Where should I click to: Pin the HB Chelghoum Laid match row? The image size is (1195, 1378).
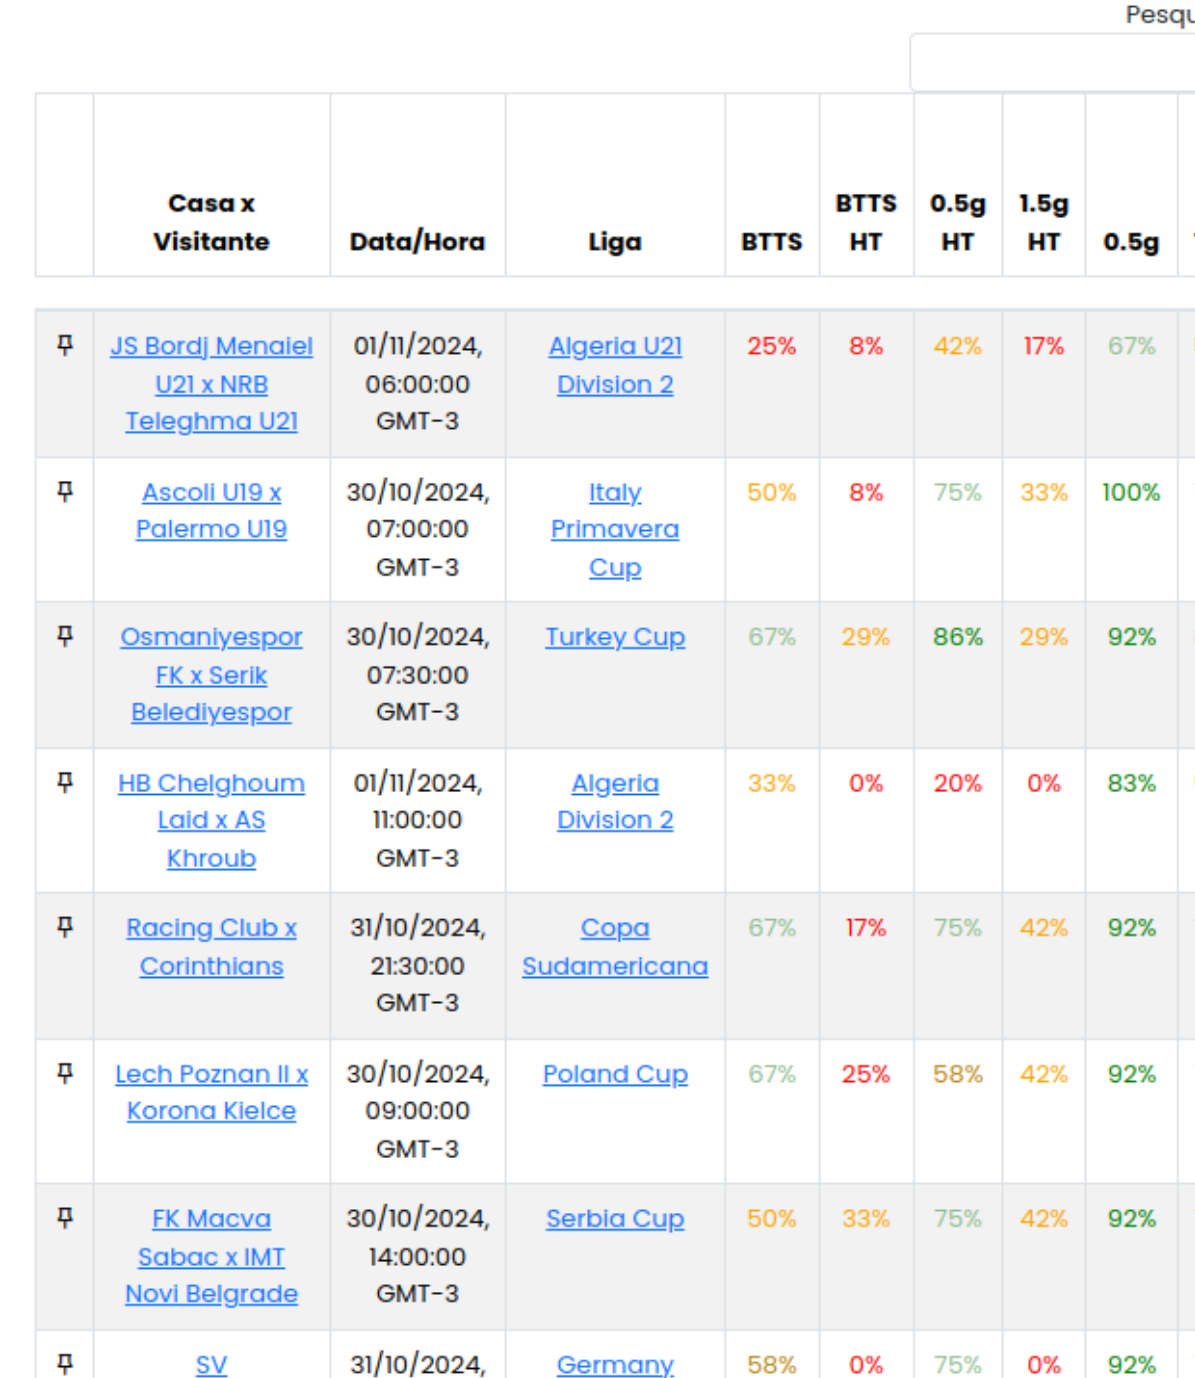(x=65, y=782)
